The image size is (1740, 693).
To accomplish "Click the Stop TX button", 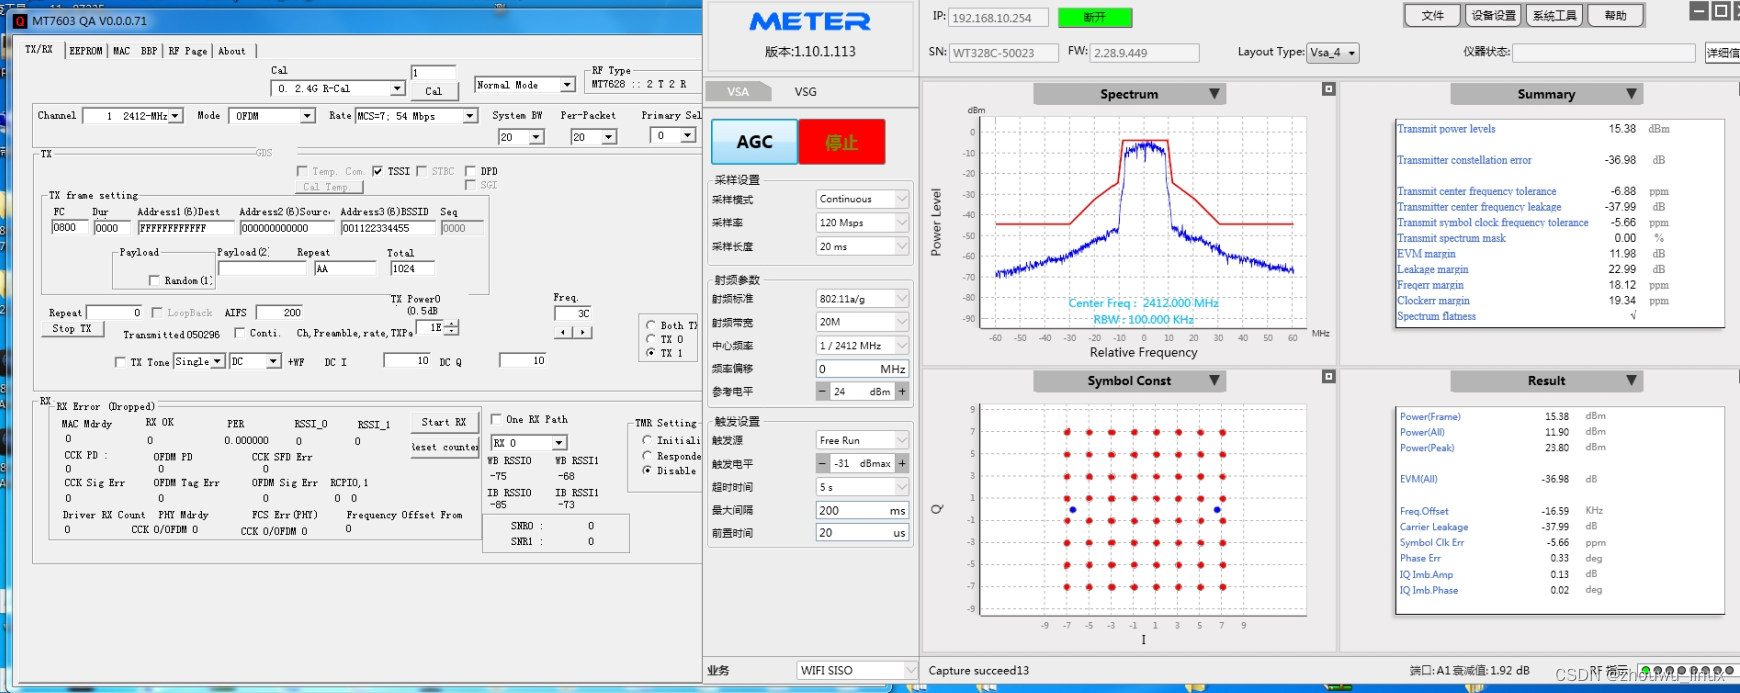I will 72,328.
